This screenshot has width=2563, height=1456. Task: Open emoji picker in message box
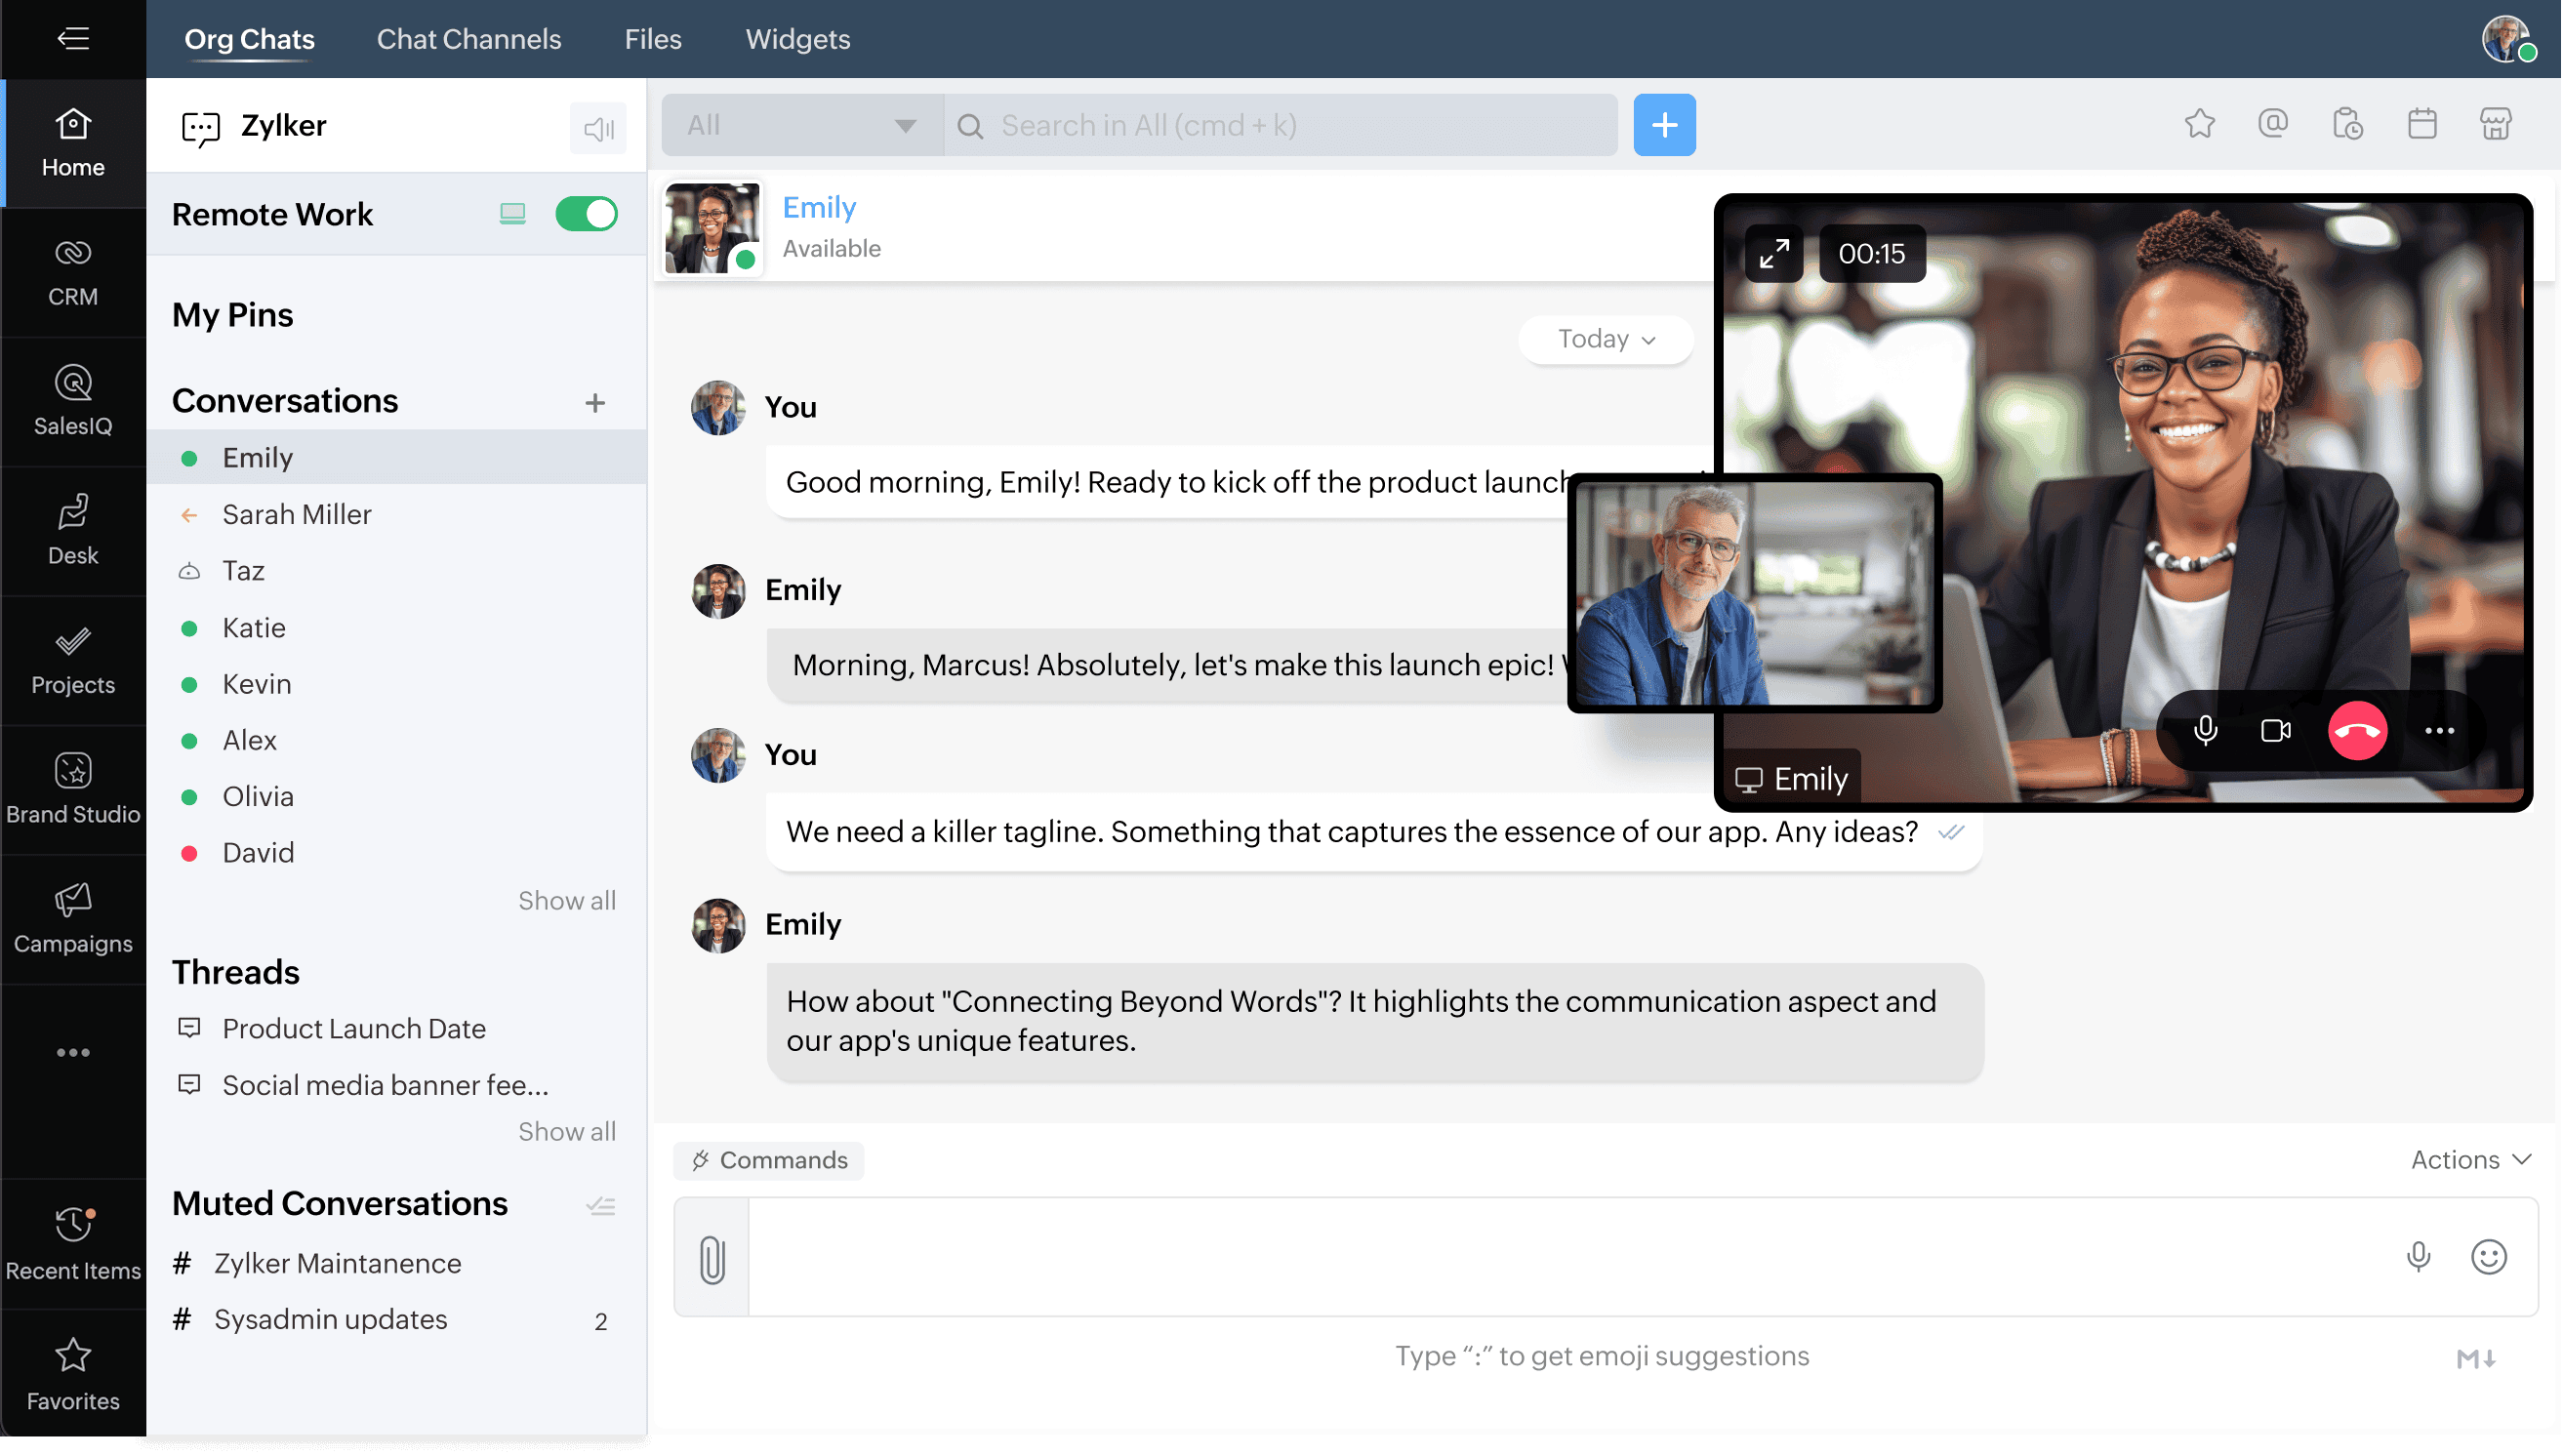(x=2488, y=1256)
